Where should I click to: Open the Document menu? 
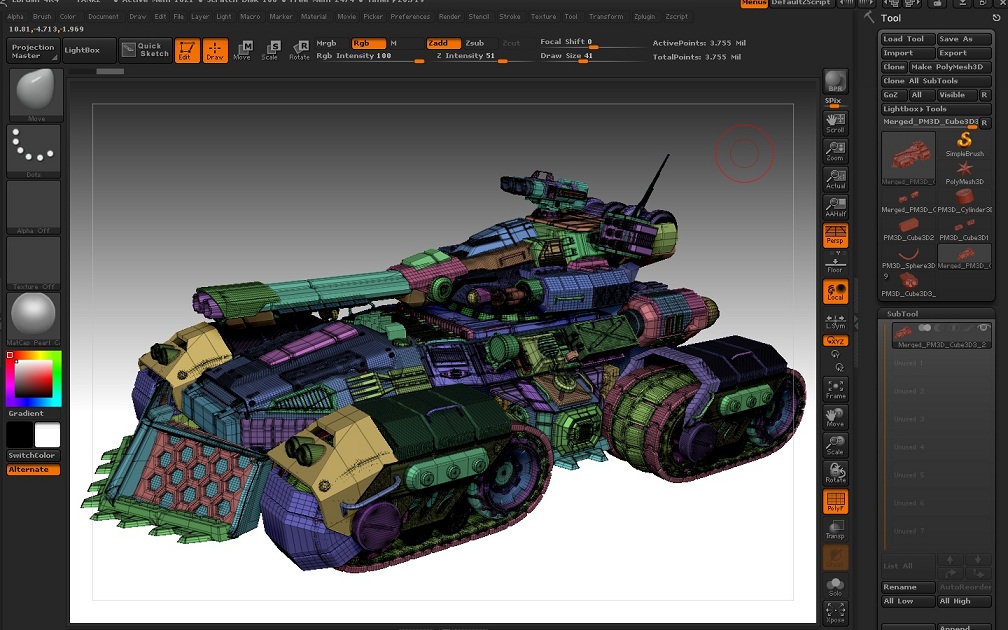point(104,17)
